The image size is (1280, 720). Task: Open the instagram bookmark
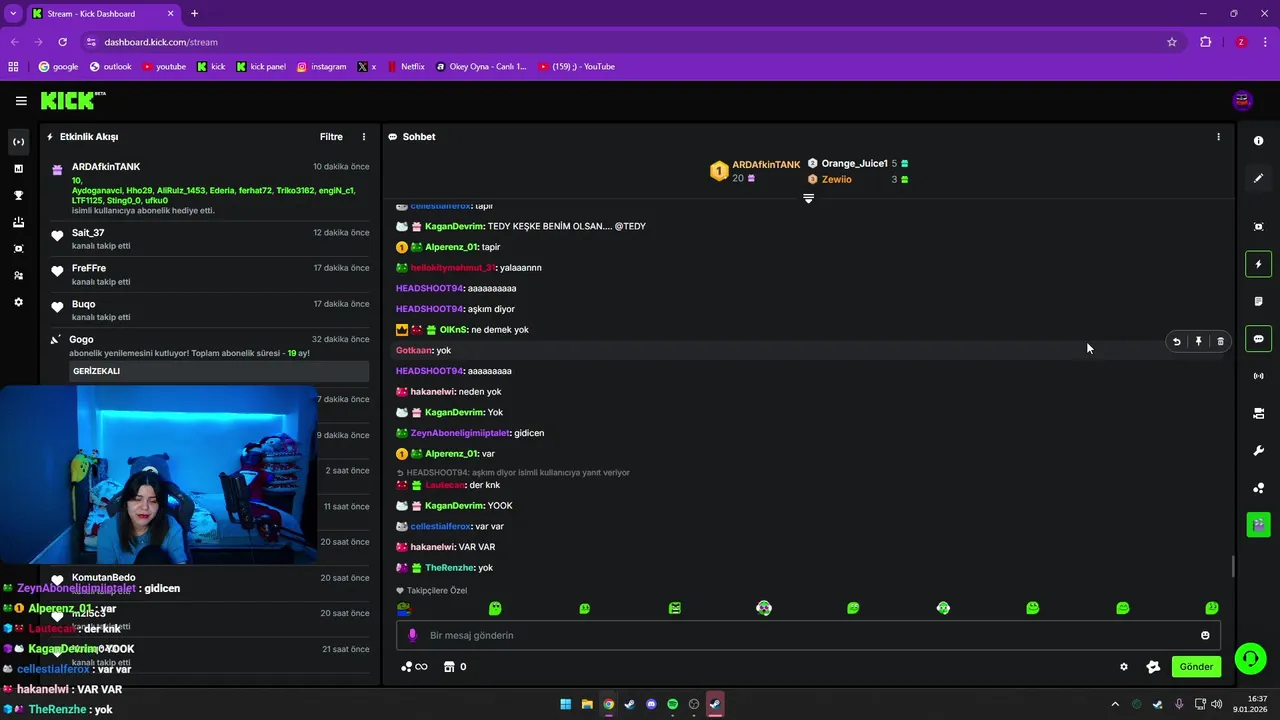pos(321,67)
